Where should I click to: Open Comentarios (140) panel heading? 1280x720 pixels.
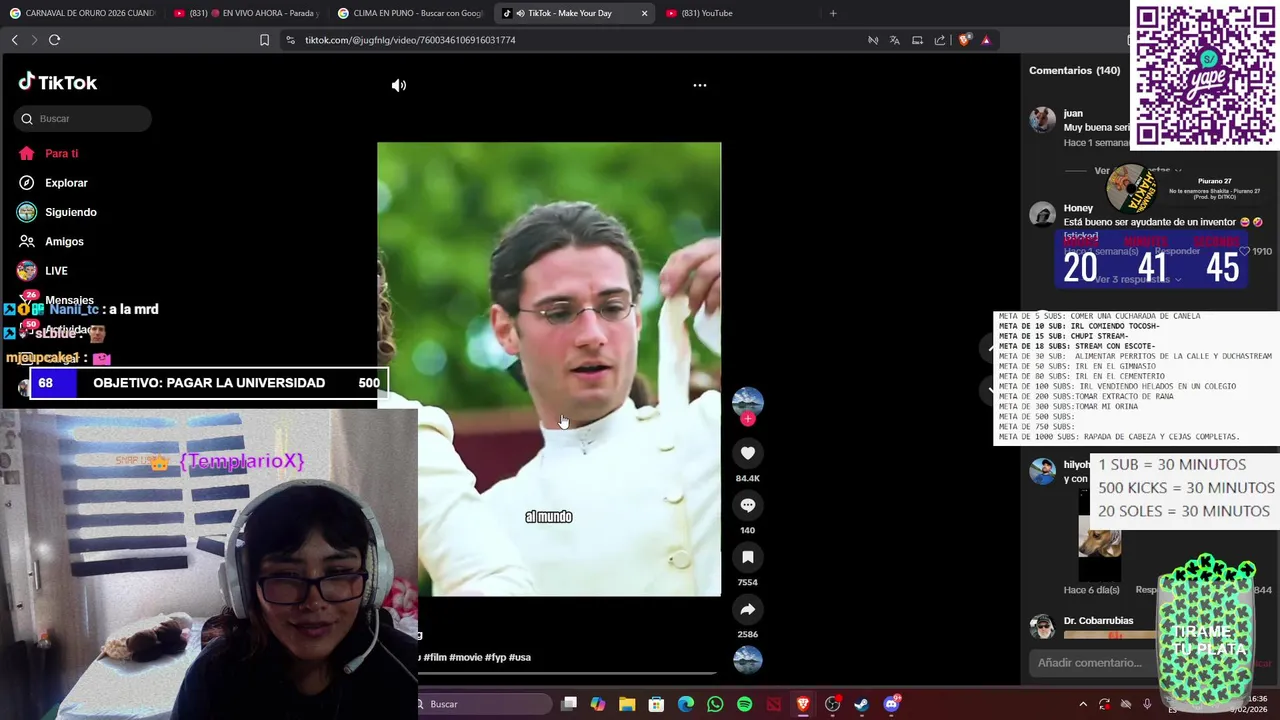click(1074, 71)
